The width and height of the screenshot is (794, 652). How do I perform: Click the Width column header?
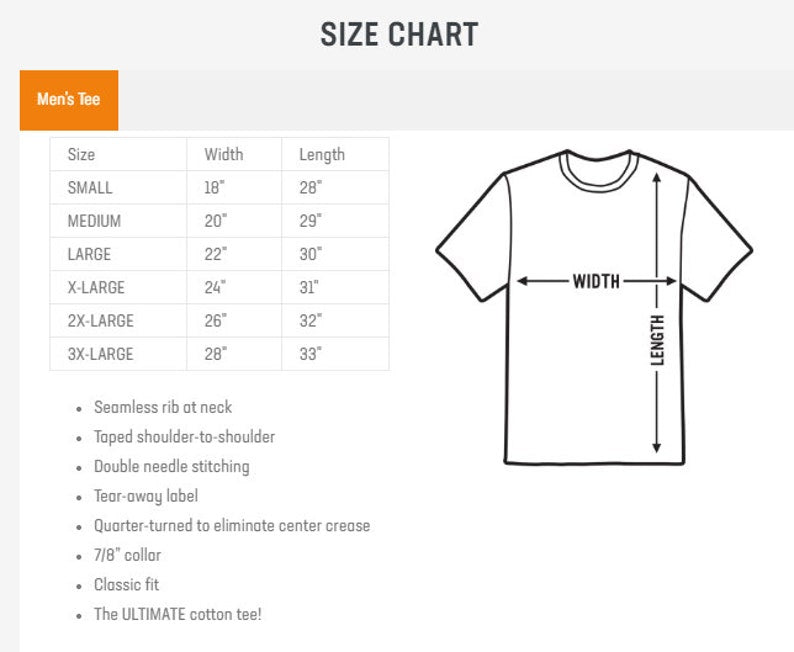click(x=224, y=154)
